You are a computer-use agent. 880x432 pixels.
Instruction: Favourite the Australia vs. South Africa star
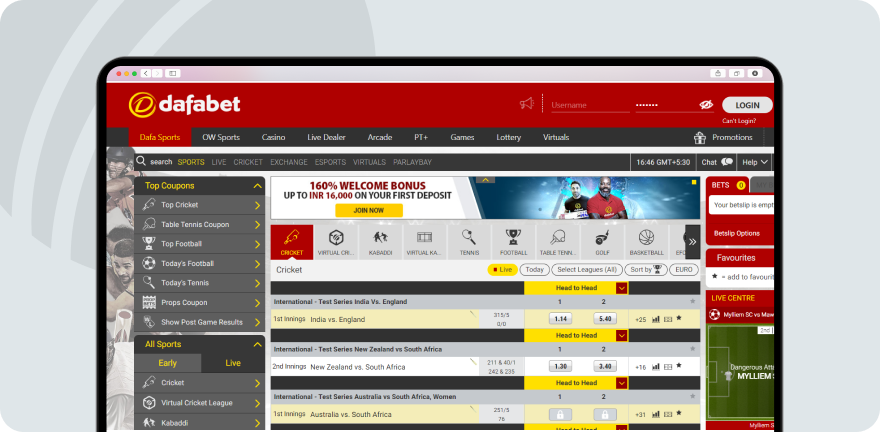point(679,413)
